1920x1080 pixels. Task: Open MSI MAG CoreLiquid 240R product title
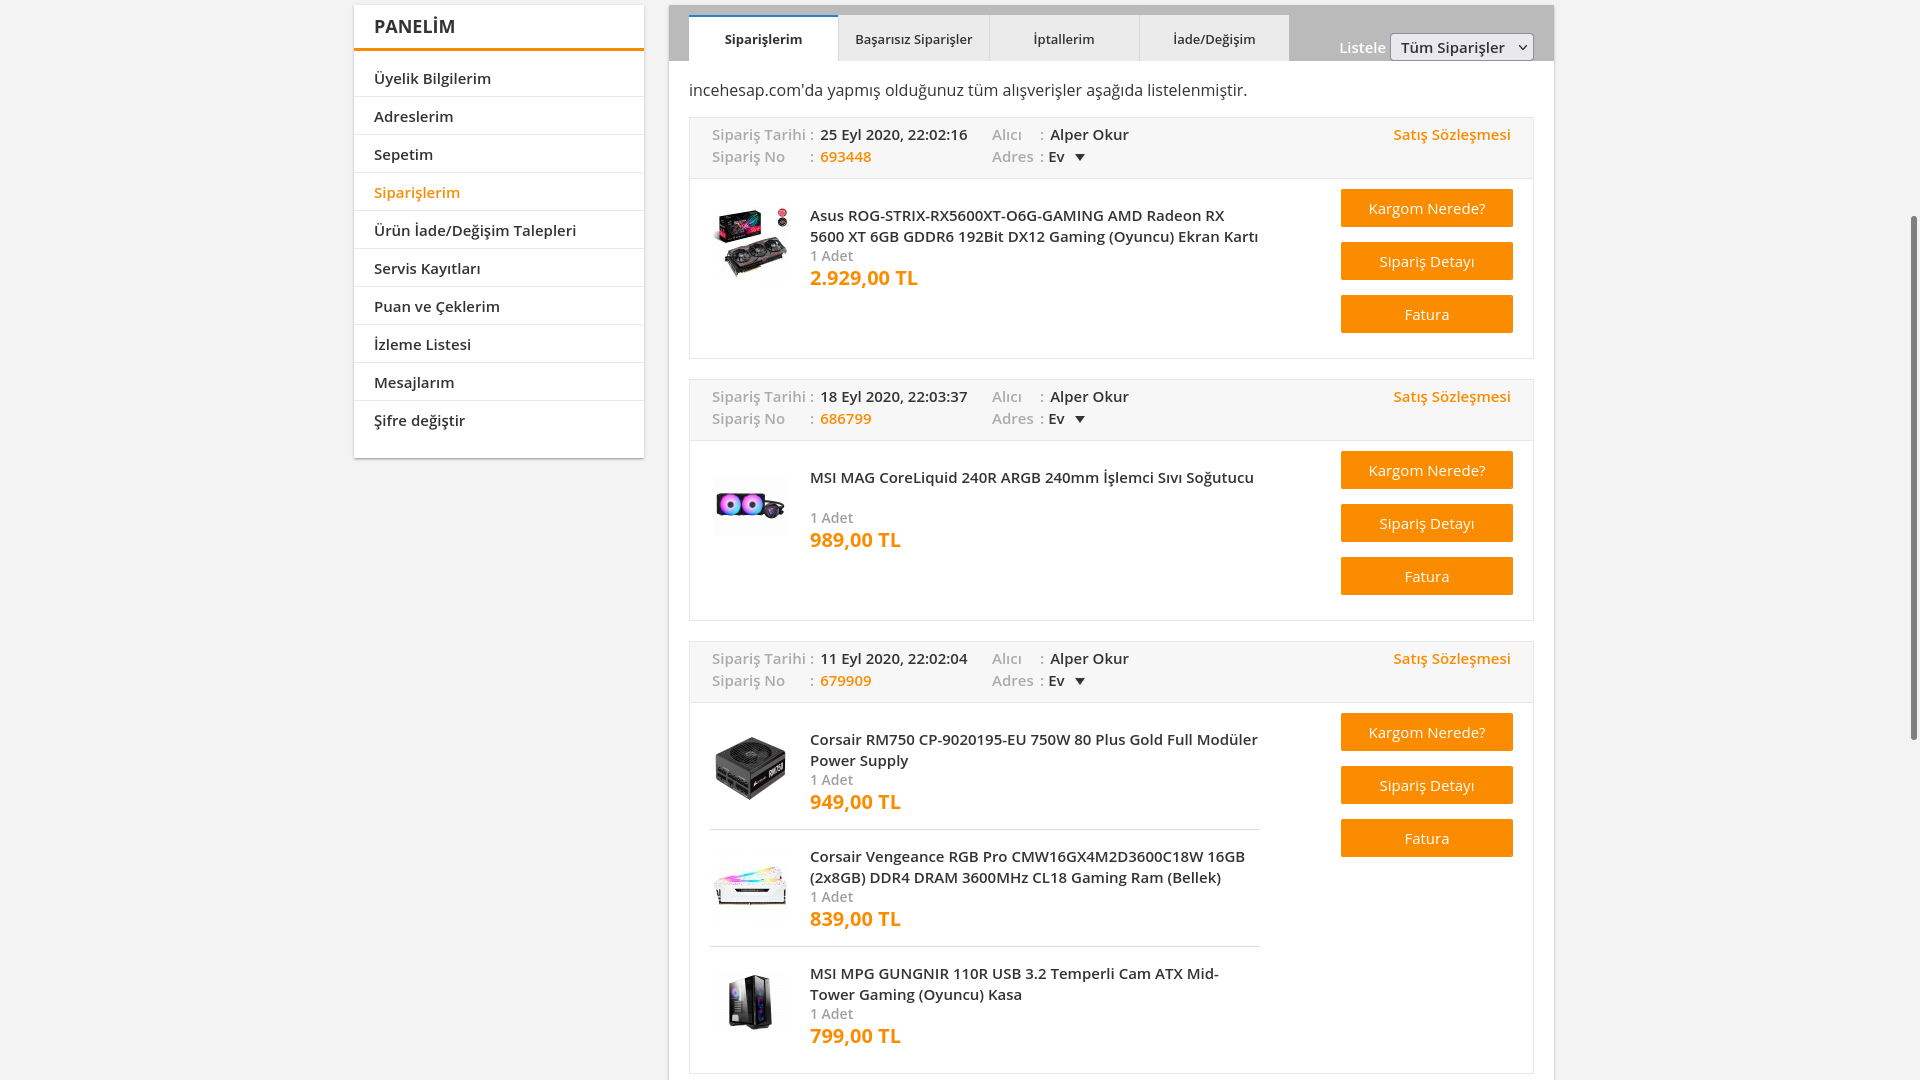(1031, 478)
